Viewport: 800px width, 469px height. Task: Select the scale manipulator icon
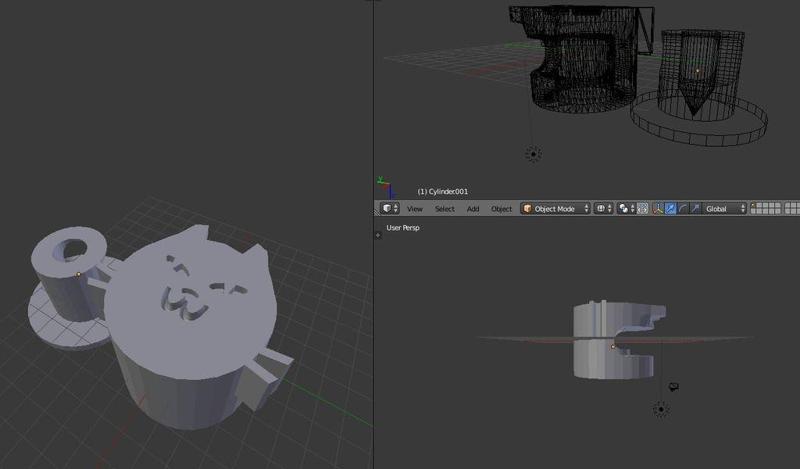pos(695,208)
